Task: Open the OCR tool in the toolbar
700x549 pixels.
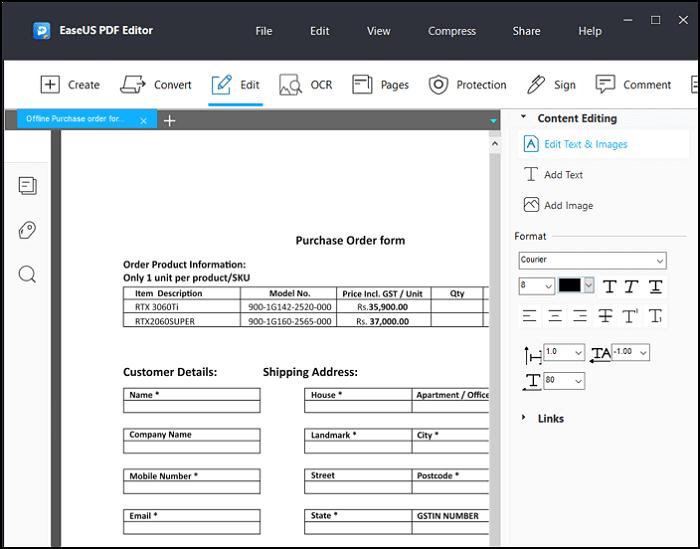Action: click(306, 85)
